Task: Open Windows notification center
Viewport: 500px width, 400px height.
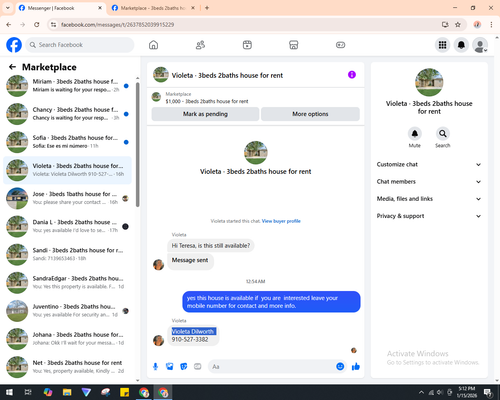Action: coord(488,392)
